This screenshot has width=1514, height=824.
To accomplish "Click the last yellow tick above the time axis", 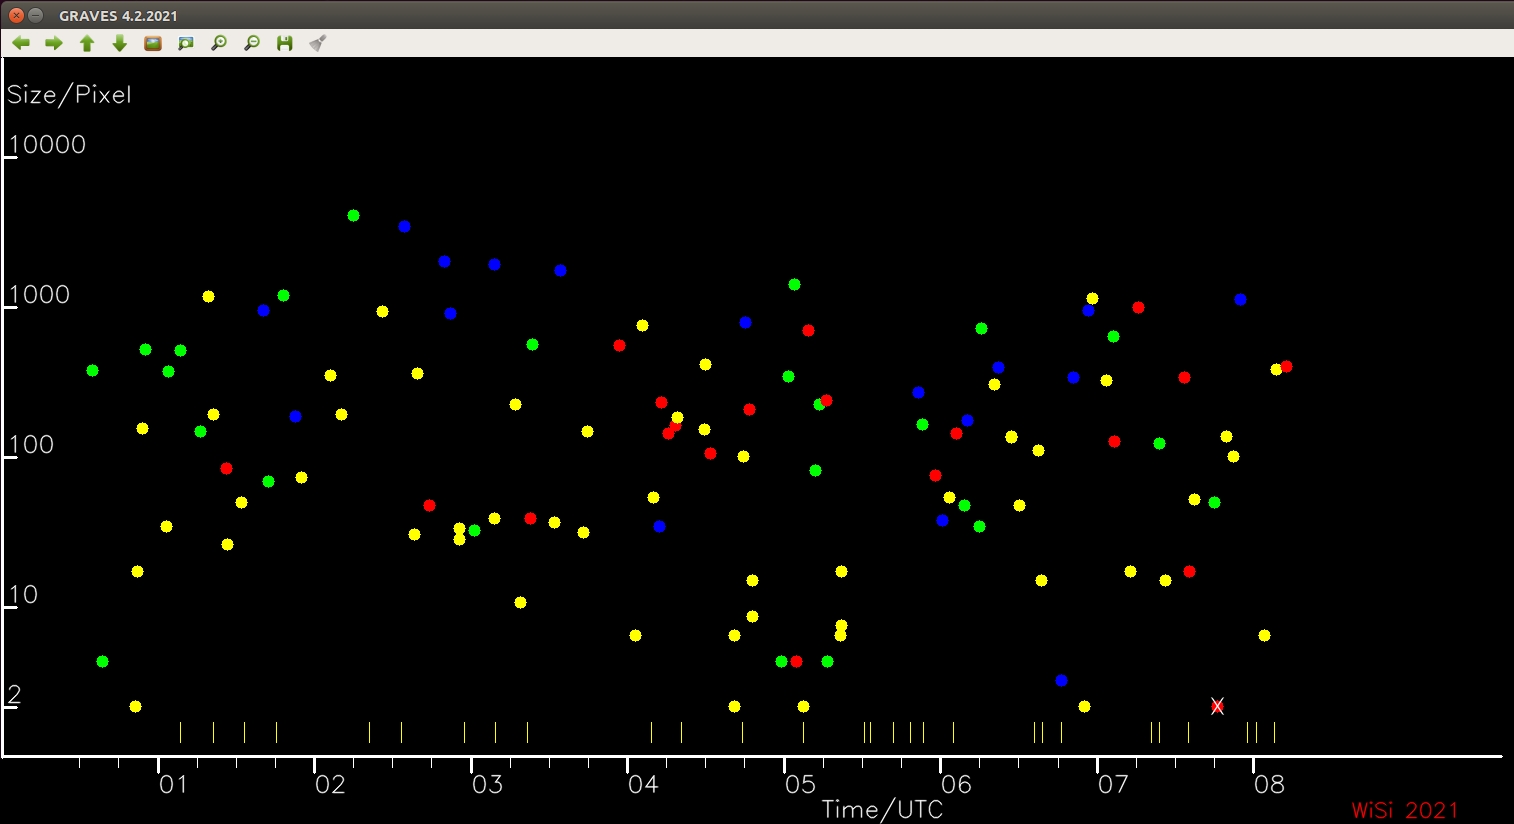I will [1274, 732].
